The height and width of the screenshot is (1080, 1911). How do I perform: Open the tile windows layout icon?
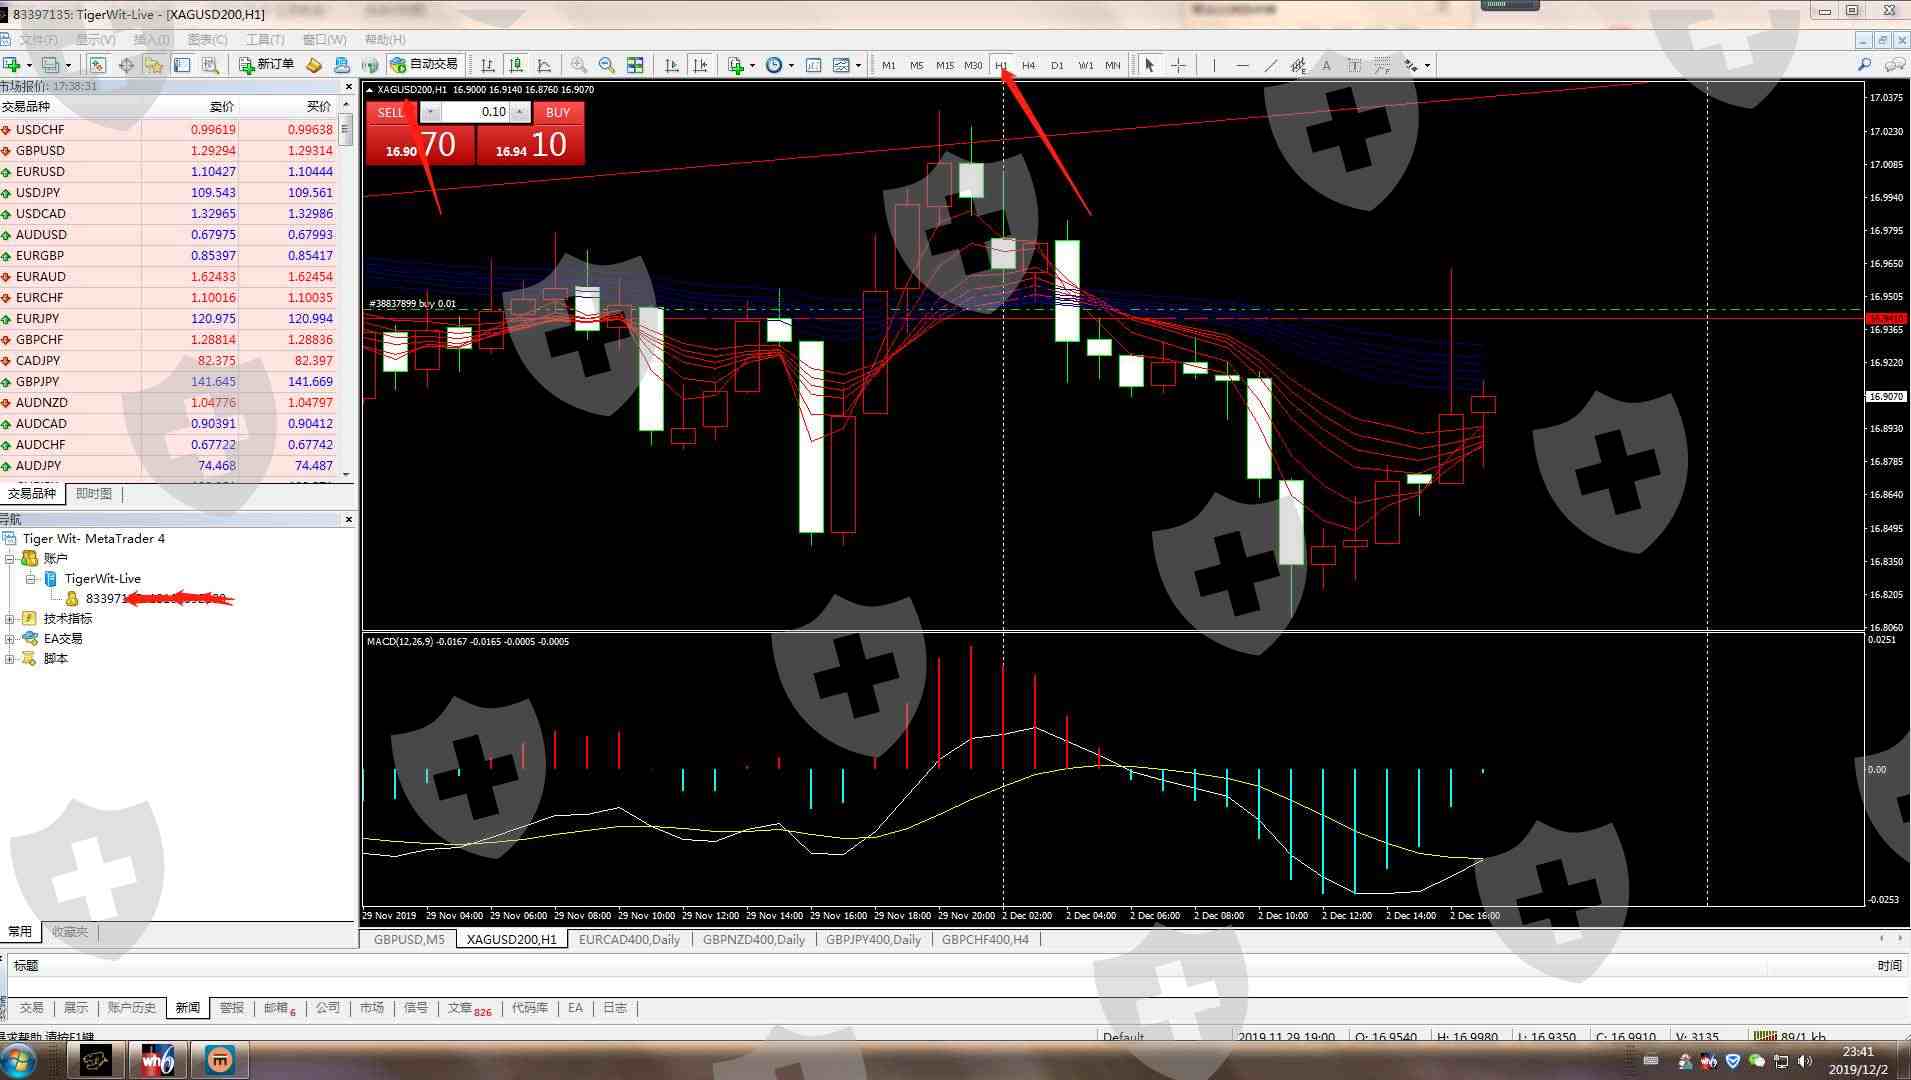tap(635, 65)
